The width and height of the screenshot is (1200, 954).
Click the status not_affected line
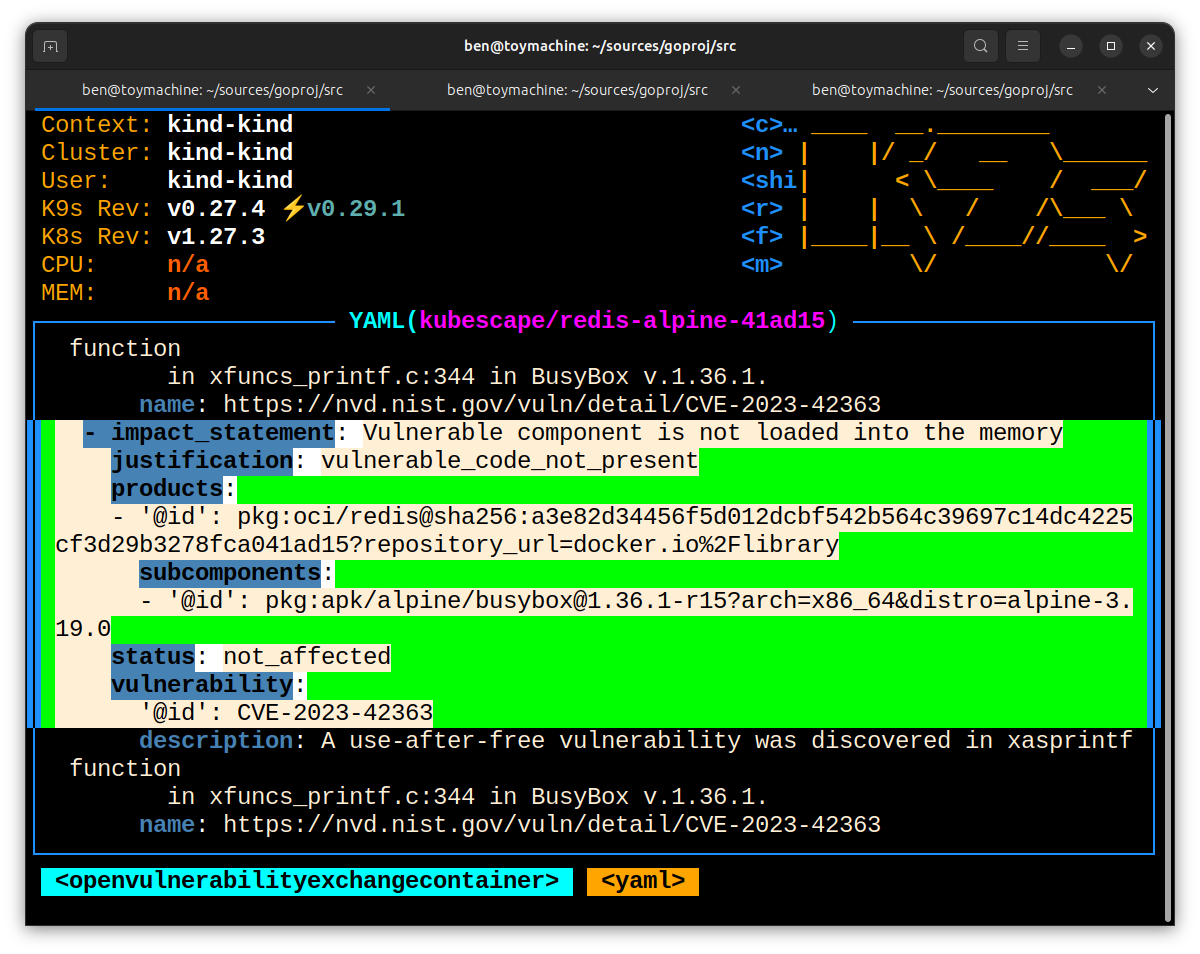(x=250, y=657)
